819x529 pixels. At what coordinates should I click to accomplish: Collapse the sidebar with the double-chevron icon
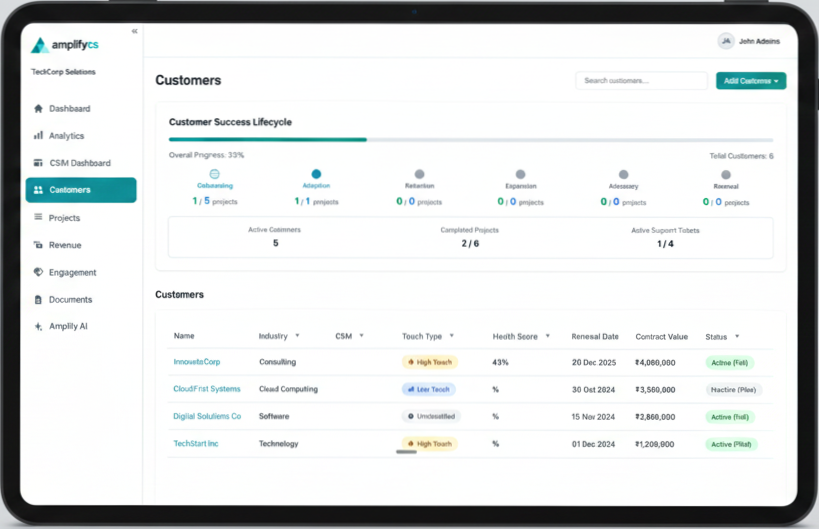[x=134, y=31]
